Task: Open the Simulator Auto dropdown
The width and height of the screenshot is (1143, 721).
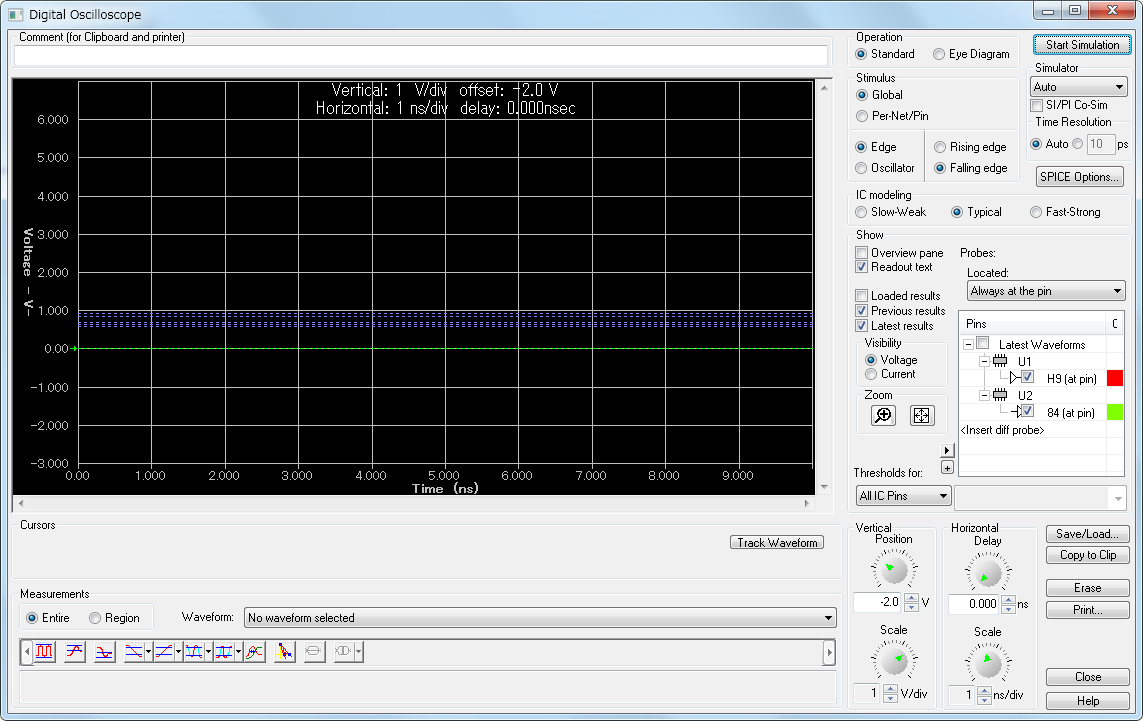Action: [1079, 87]
